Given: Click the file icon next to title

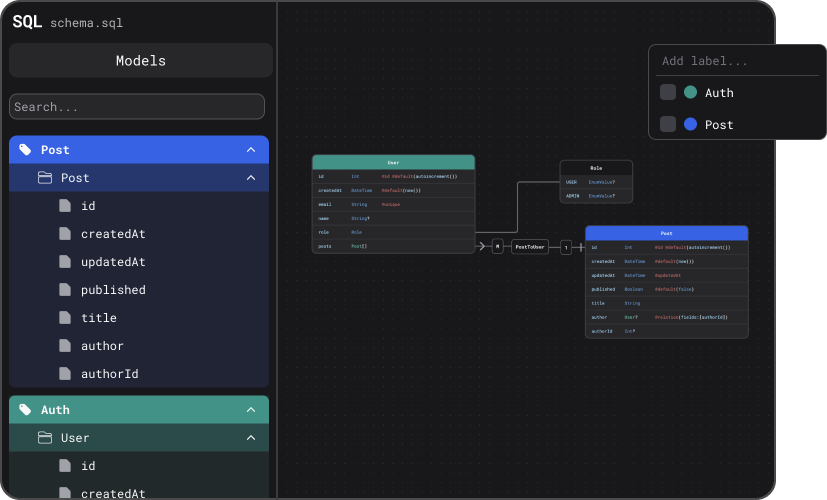Looking at the screenshot, I should (65, 318).
